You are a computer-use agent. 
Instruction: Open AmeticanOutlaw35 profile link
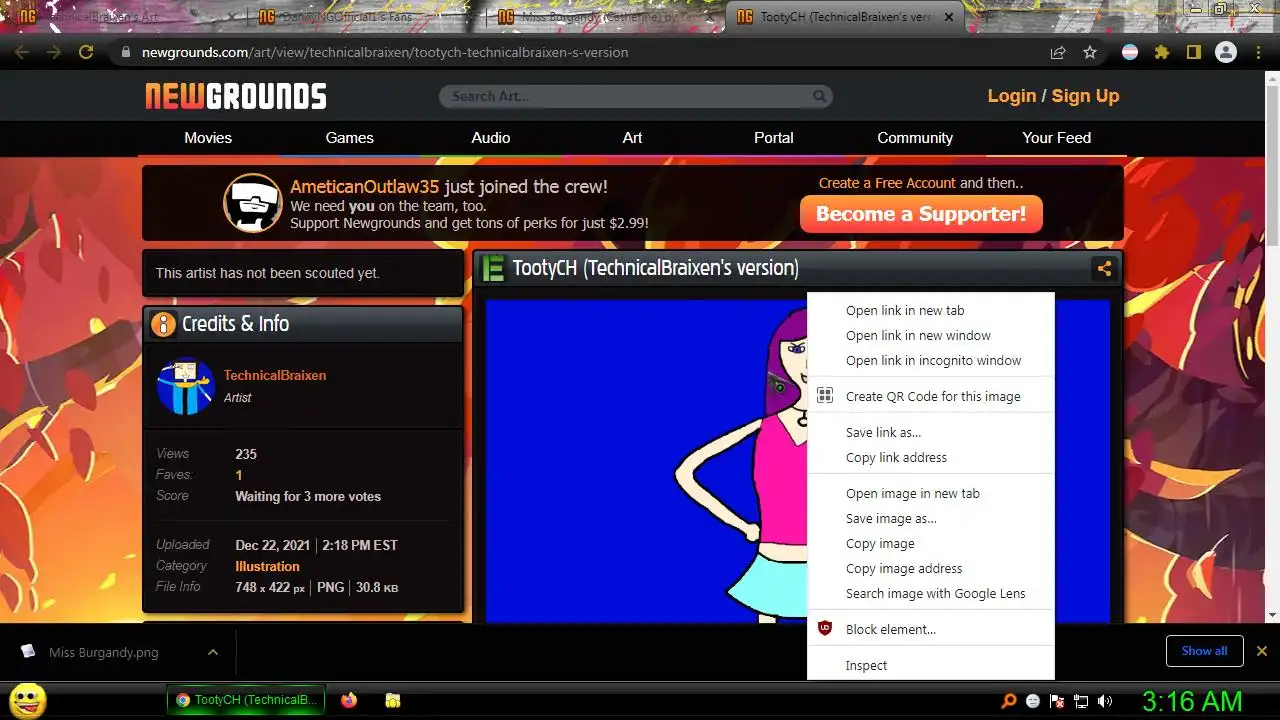365,187
